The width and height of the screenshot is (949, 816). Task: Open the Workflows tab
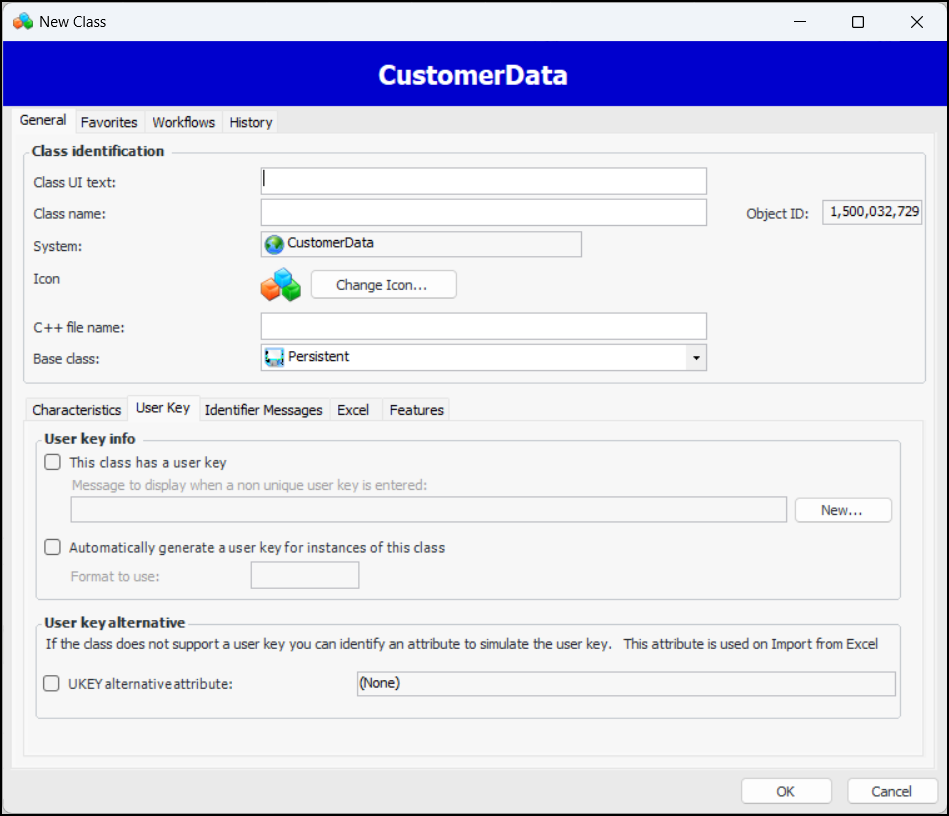click(x=183, y=122)
